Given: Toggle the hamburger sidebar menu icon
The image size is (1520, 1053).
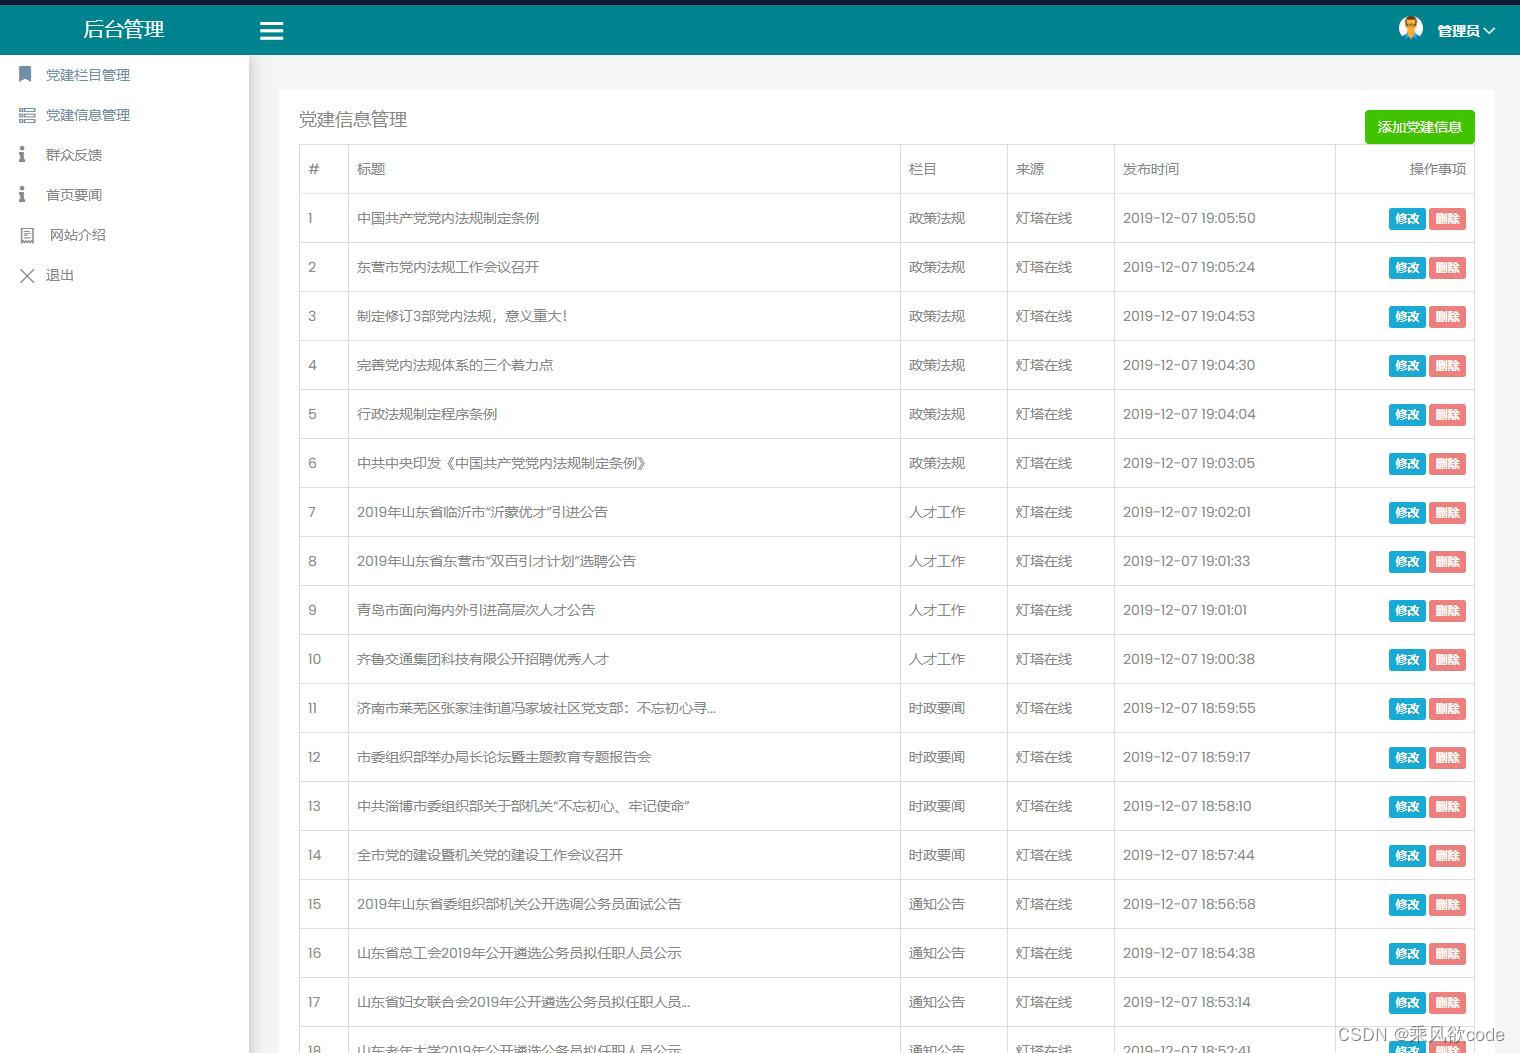Looking at the screenshot, I should pyautogui.click(x=271, y=31).
